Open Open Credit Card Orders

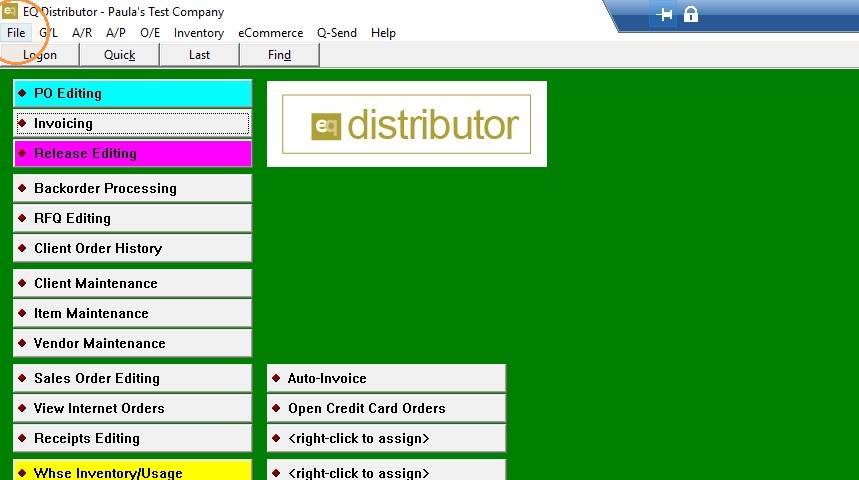[386, 408]
